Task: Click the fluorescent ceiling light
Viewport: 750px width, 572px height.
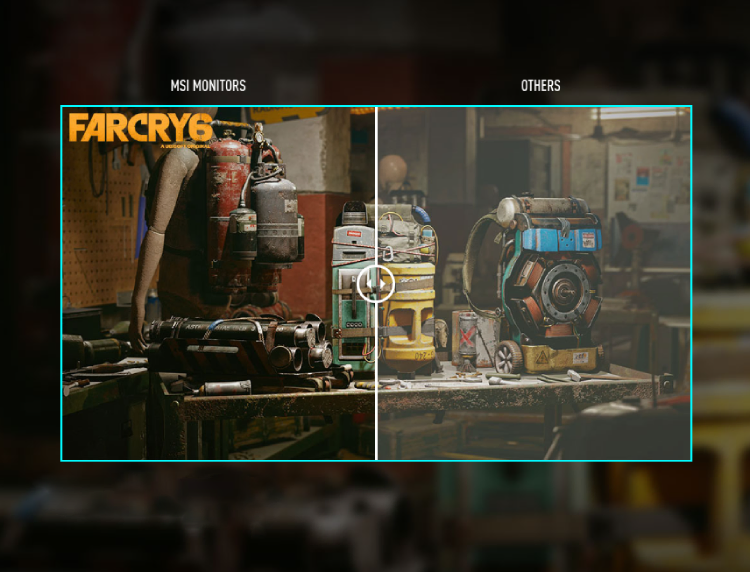Action: (640, 113)
